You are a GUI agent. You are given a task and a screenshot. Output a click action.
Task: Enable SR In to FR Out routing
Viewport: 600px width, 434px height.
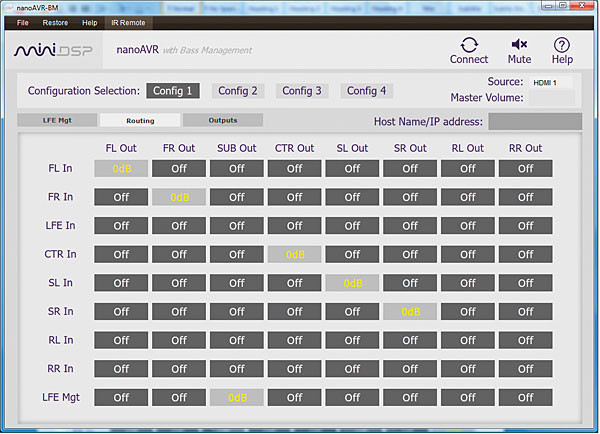tap(179, 312)
